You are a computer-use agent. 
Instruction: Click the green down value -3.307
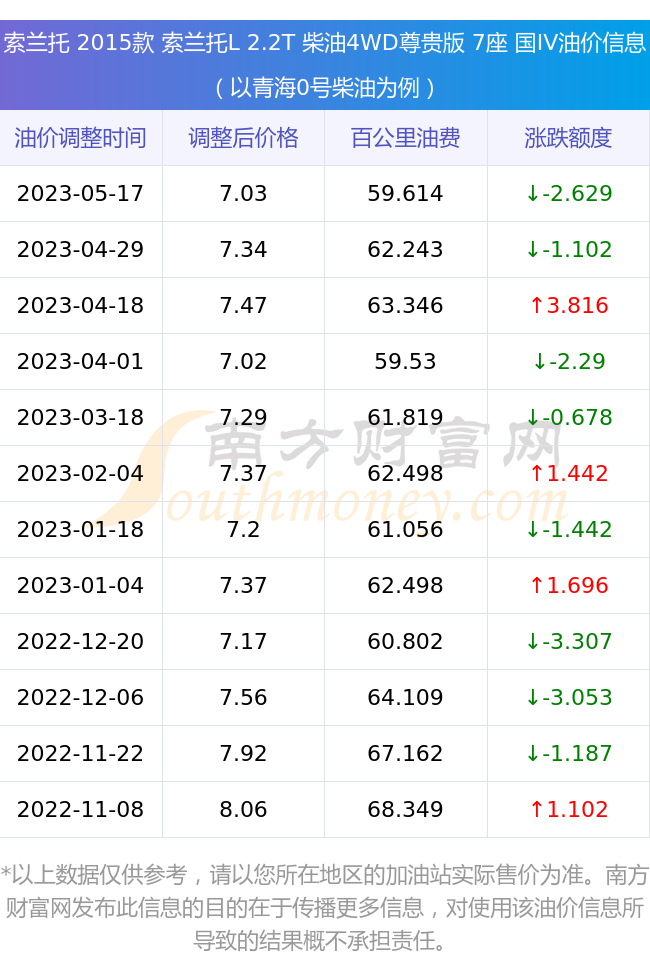click(x=569, y=641)
